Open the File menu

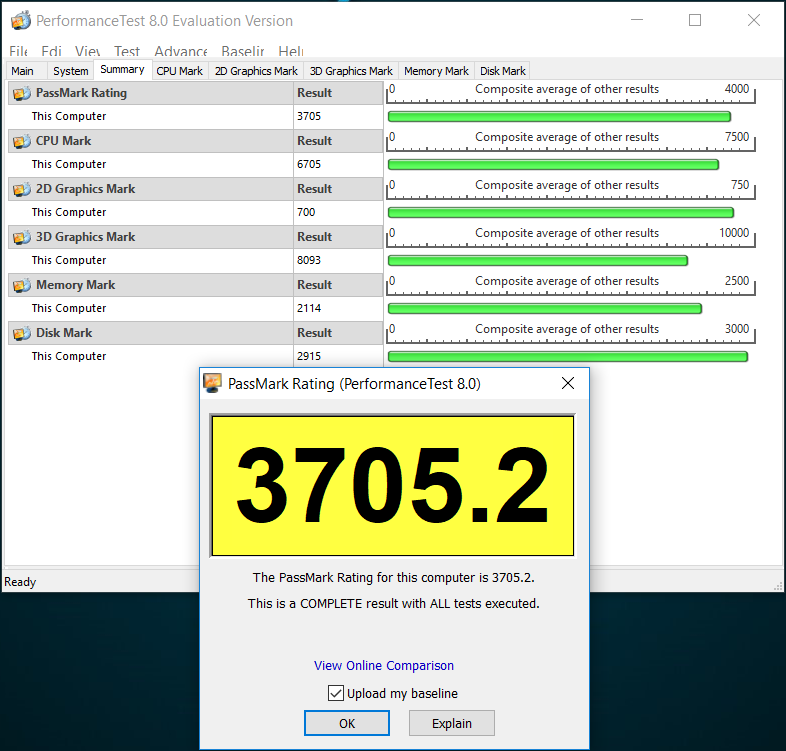[19, 51]
